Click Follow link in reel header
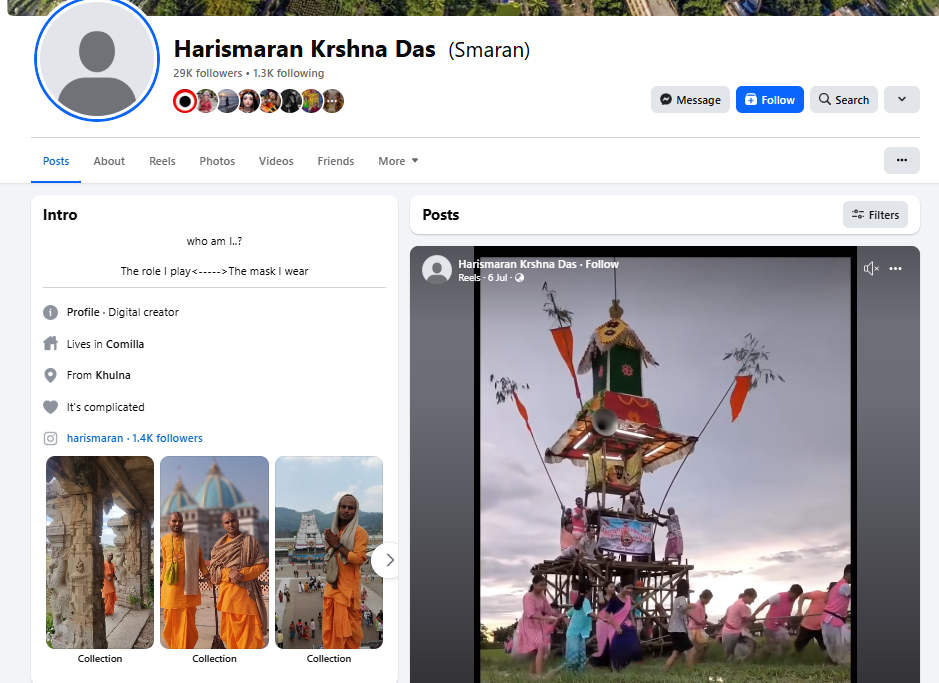This screenshot has width=939, height=683. pos(602,264)
